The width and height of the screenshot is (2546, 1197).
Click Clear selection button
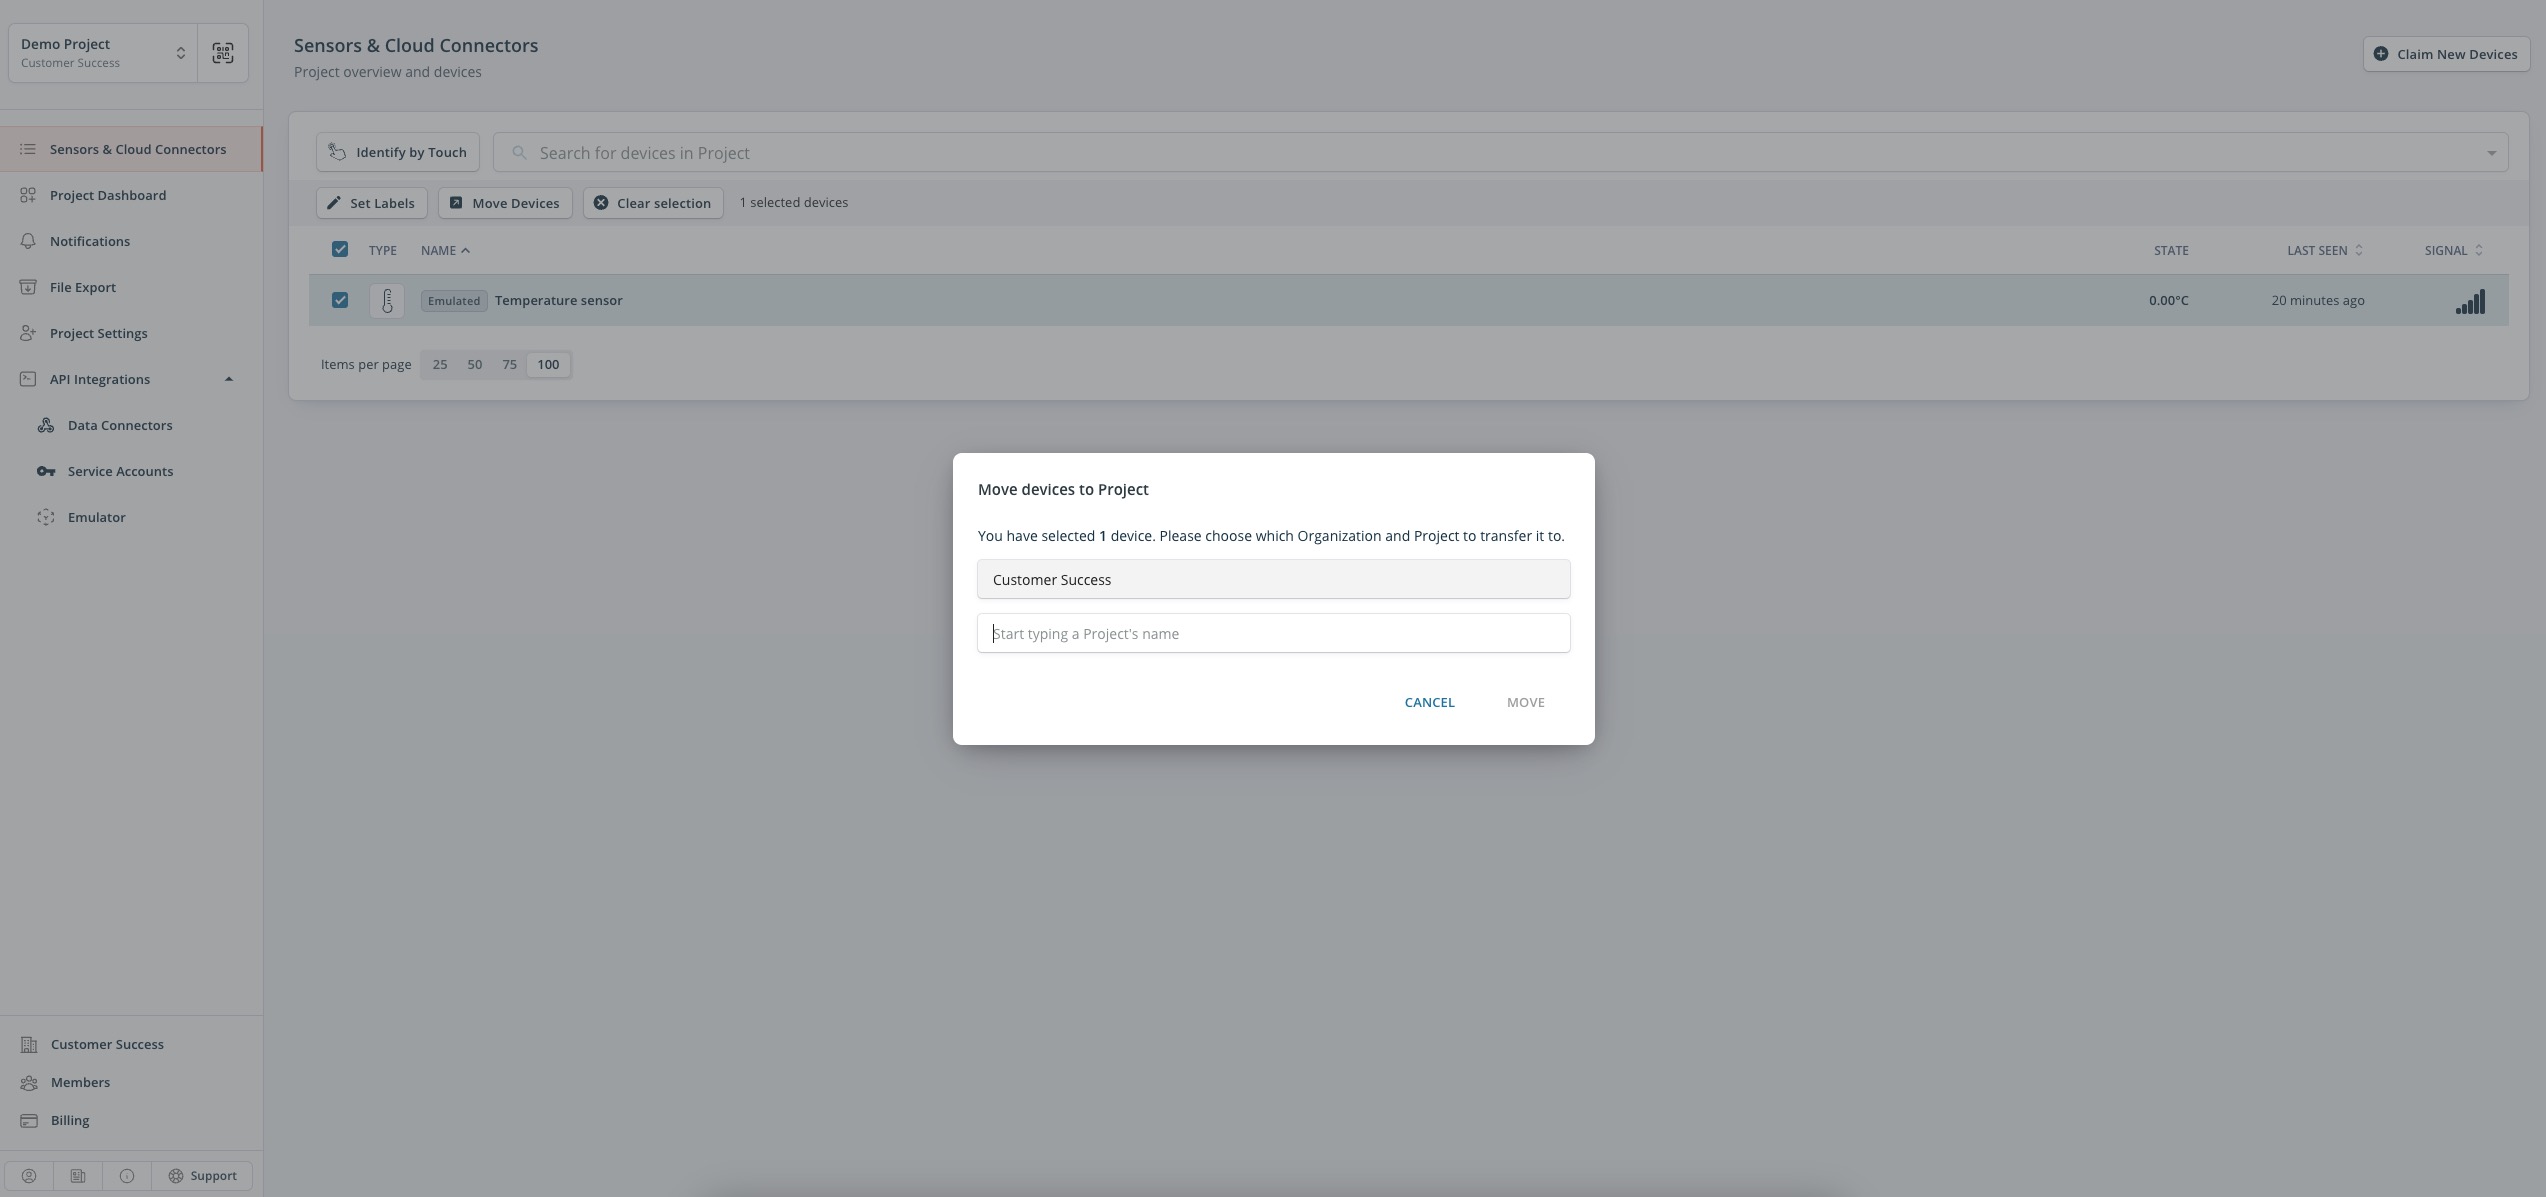point(653,203)
